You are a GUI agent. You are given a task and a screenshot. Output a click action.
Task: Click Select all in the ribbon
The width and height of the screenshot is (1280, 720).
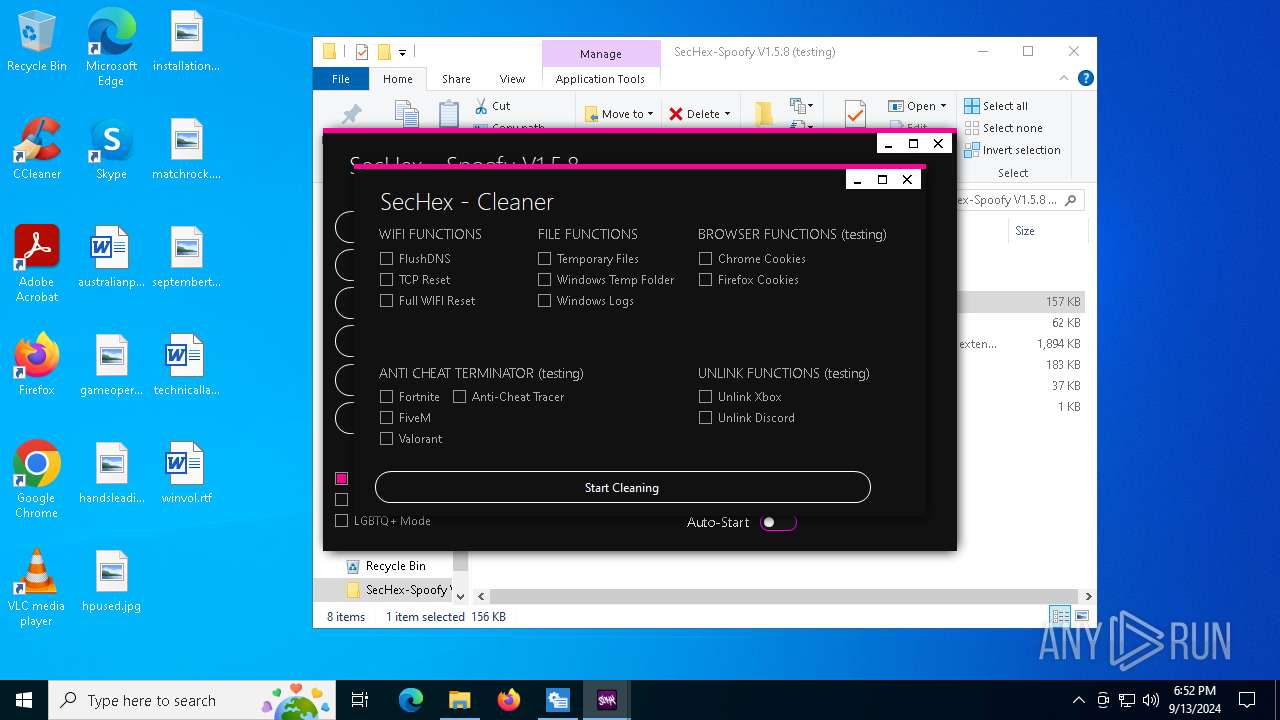(x=996, y=106)
